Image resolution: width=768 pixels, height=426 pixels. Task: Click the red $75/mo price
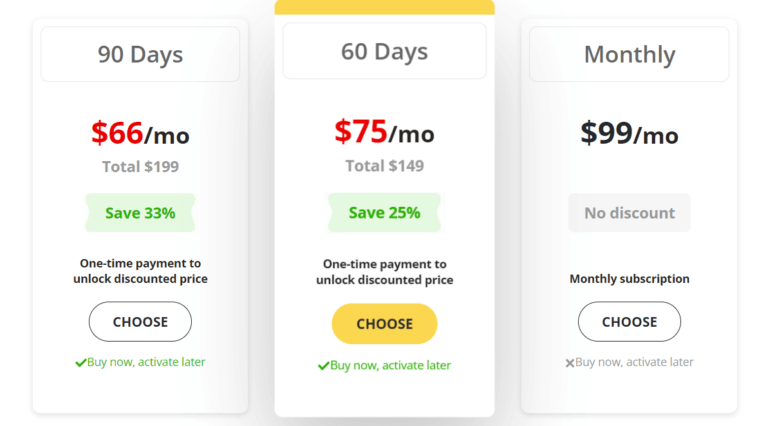pyautogui.click(x=384, y=132)
